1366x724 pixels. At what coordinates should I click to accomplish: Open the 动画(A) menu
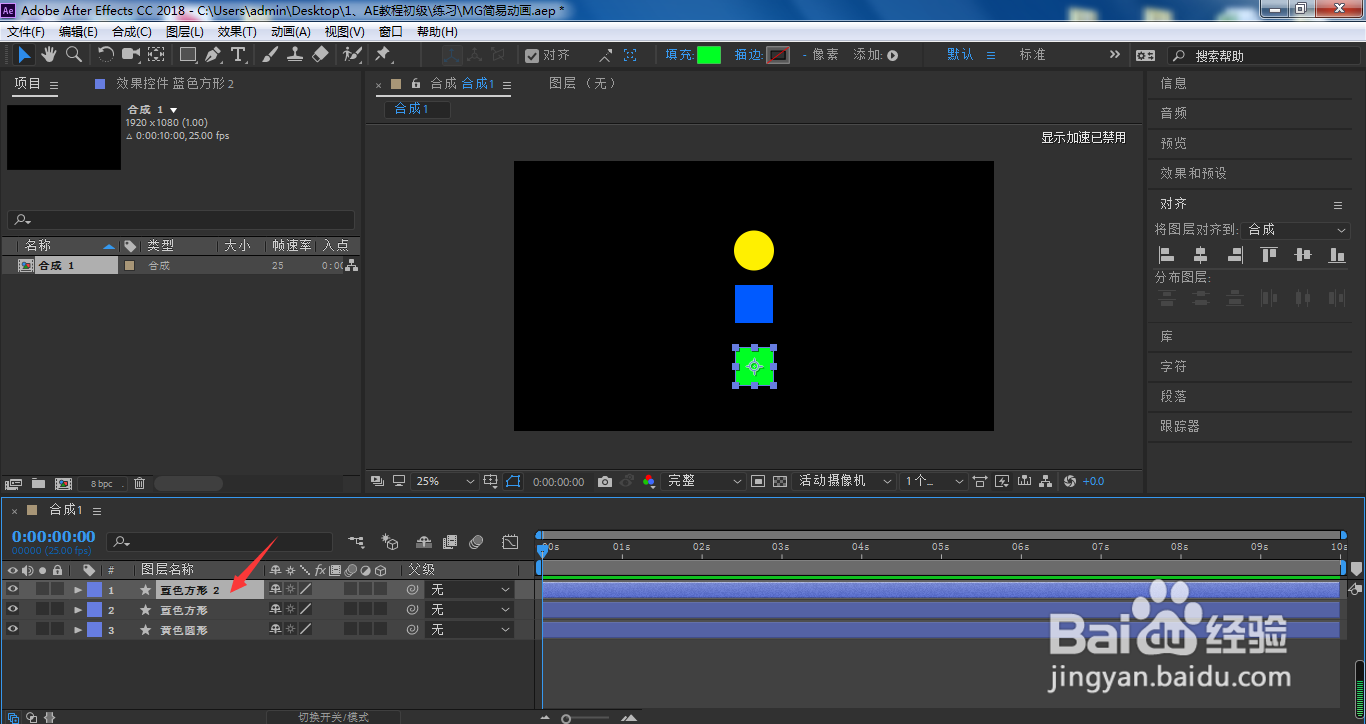[291, 32]
